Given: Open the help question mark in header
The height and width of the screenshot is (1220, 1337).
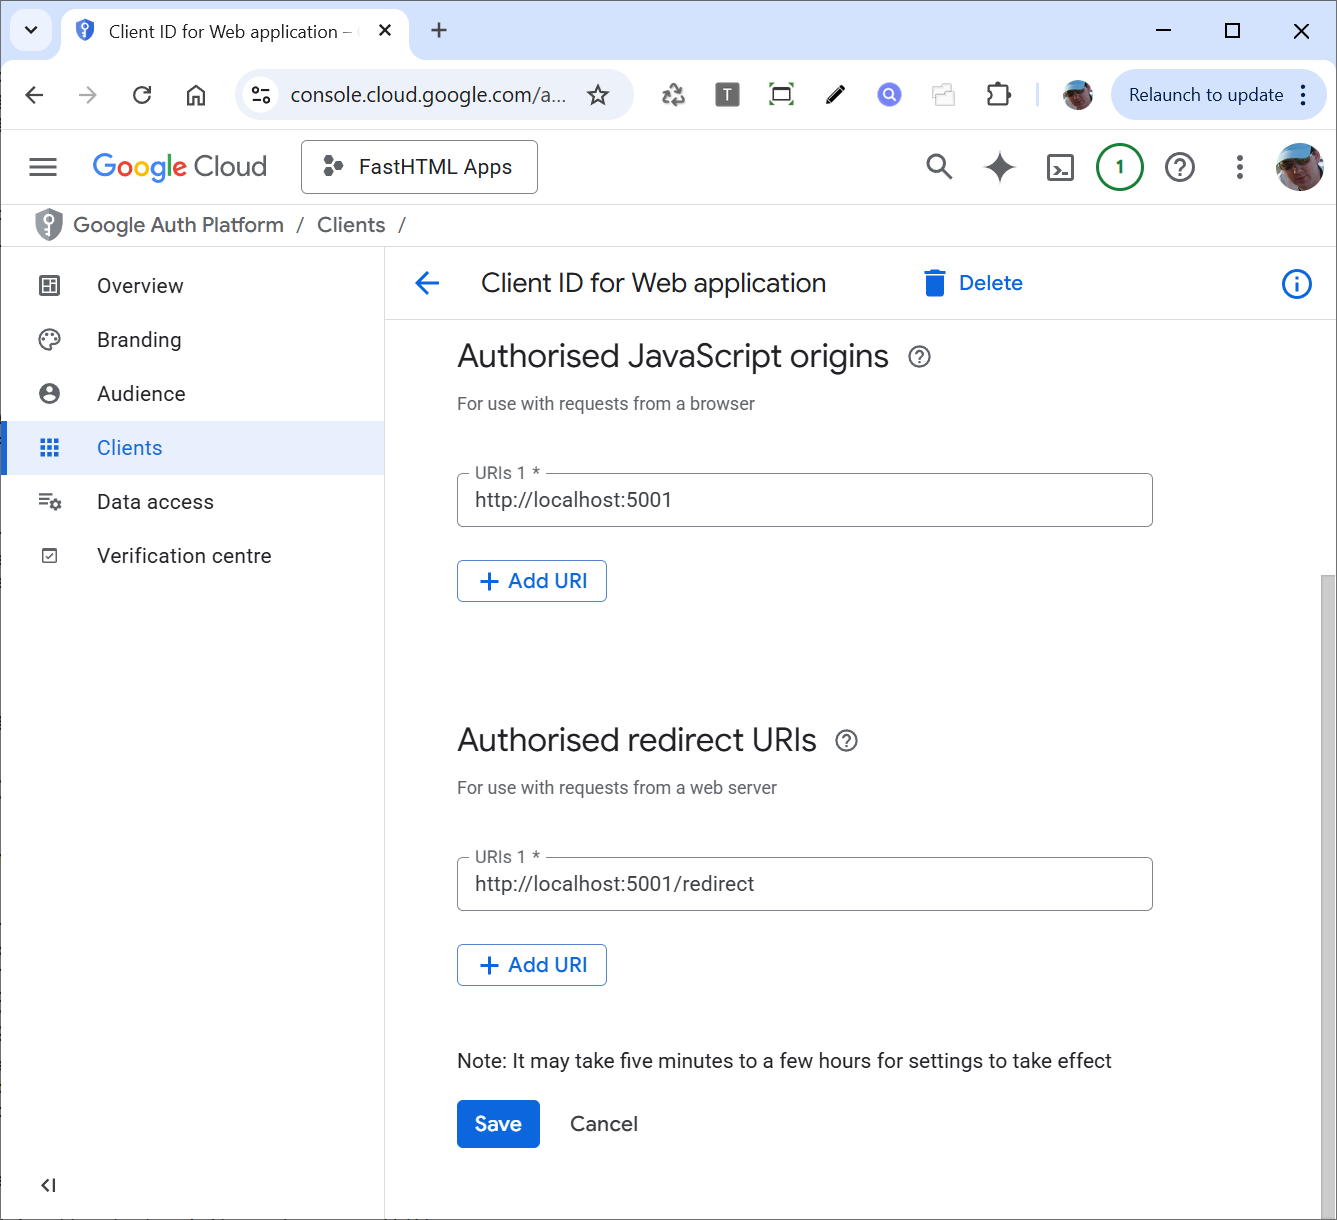Looking at the screenshot, I should point(1180,167).
